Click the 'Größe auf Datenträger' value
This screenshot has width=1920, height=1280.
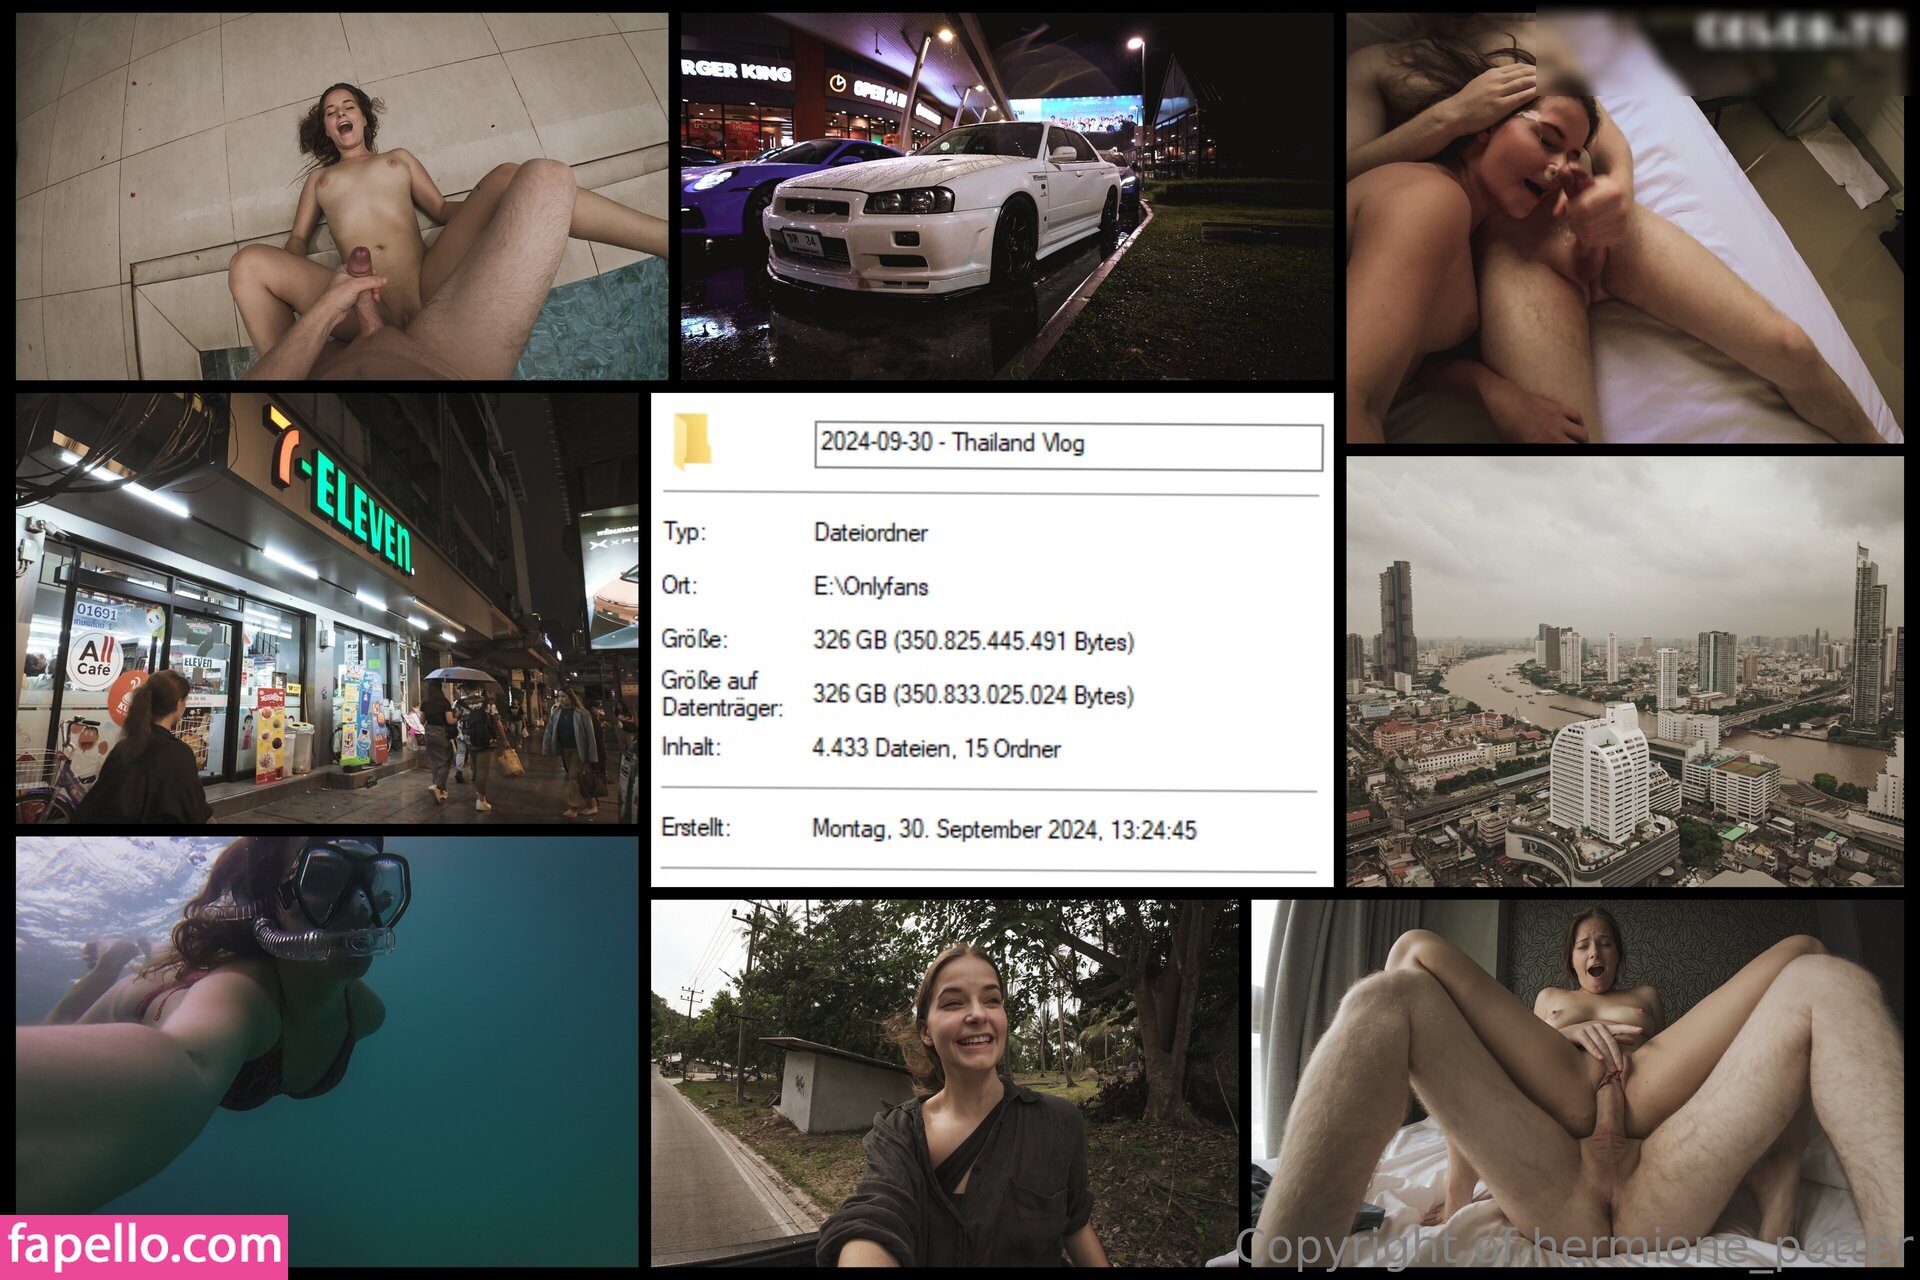pos(972,695)
